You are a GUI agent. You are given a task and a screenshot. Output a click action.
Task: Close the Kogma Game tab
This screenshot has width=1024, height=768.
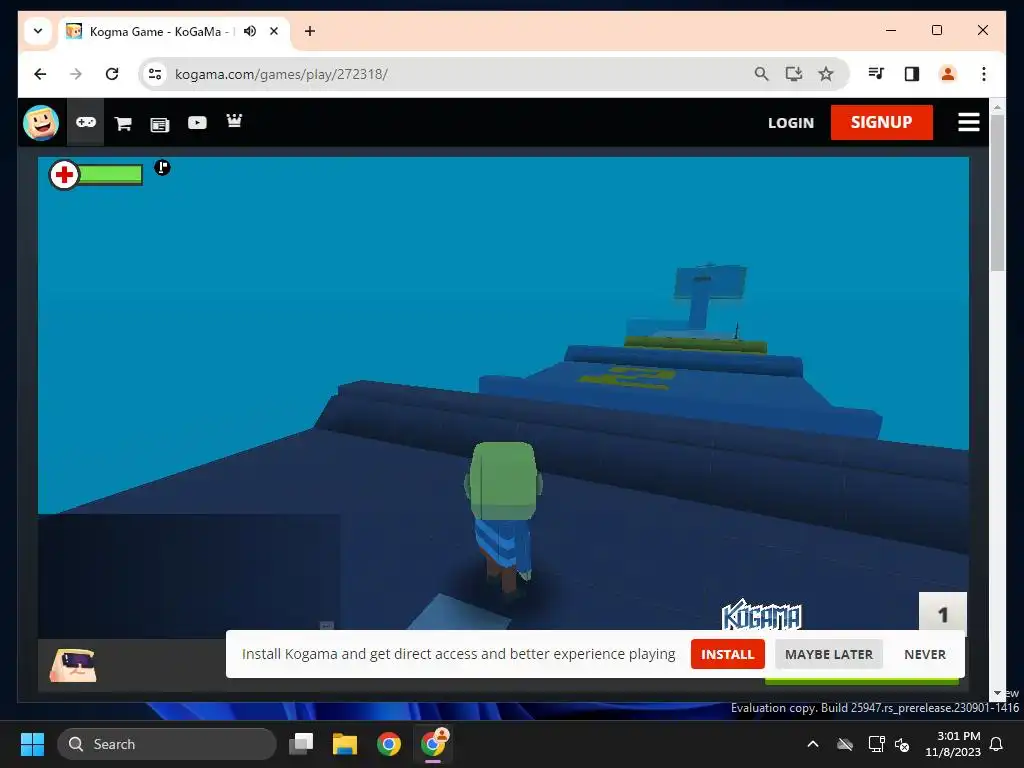274,31
